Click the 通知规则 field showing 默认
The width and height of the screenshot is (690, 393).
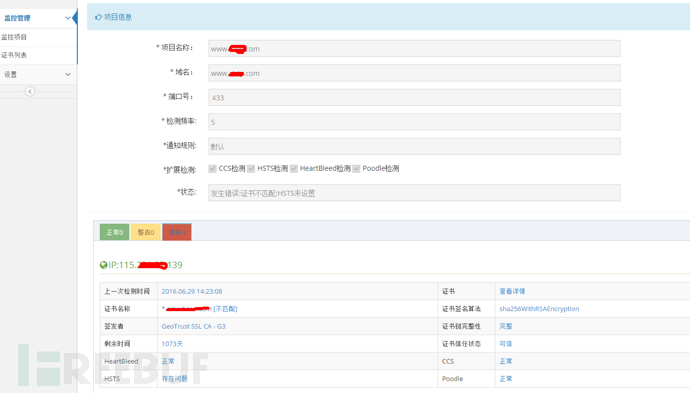(415, 146)
